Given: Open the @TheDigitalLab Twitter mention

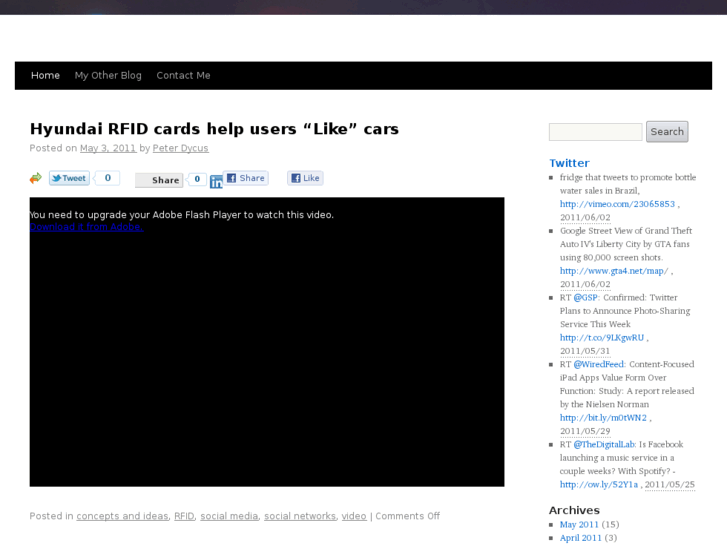Looking at the screenshot, I should [604, 444].
